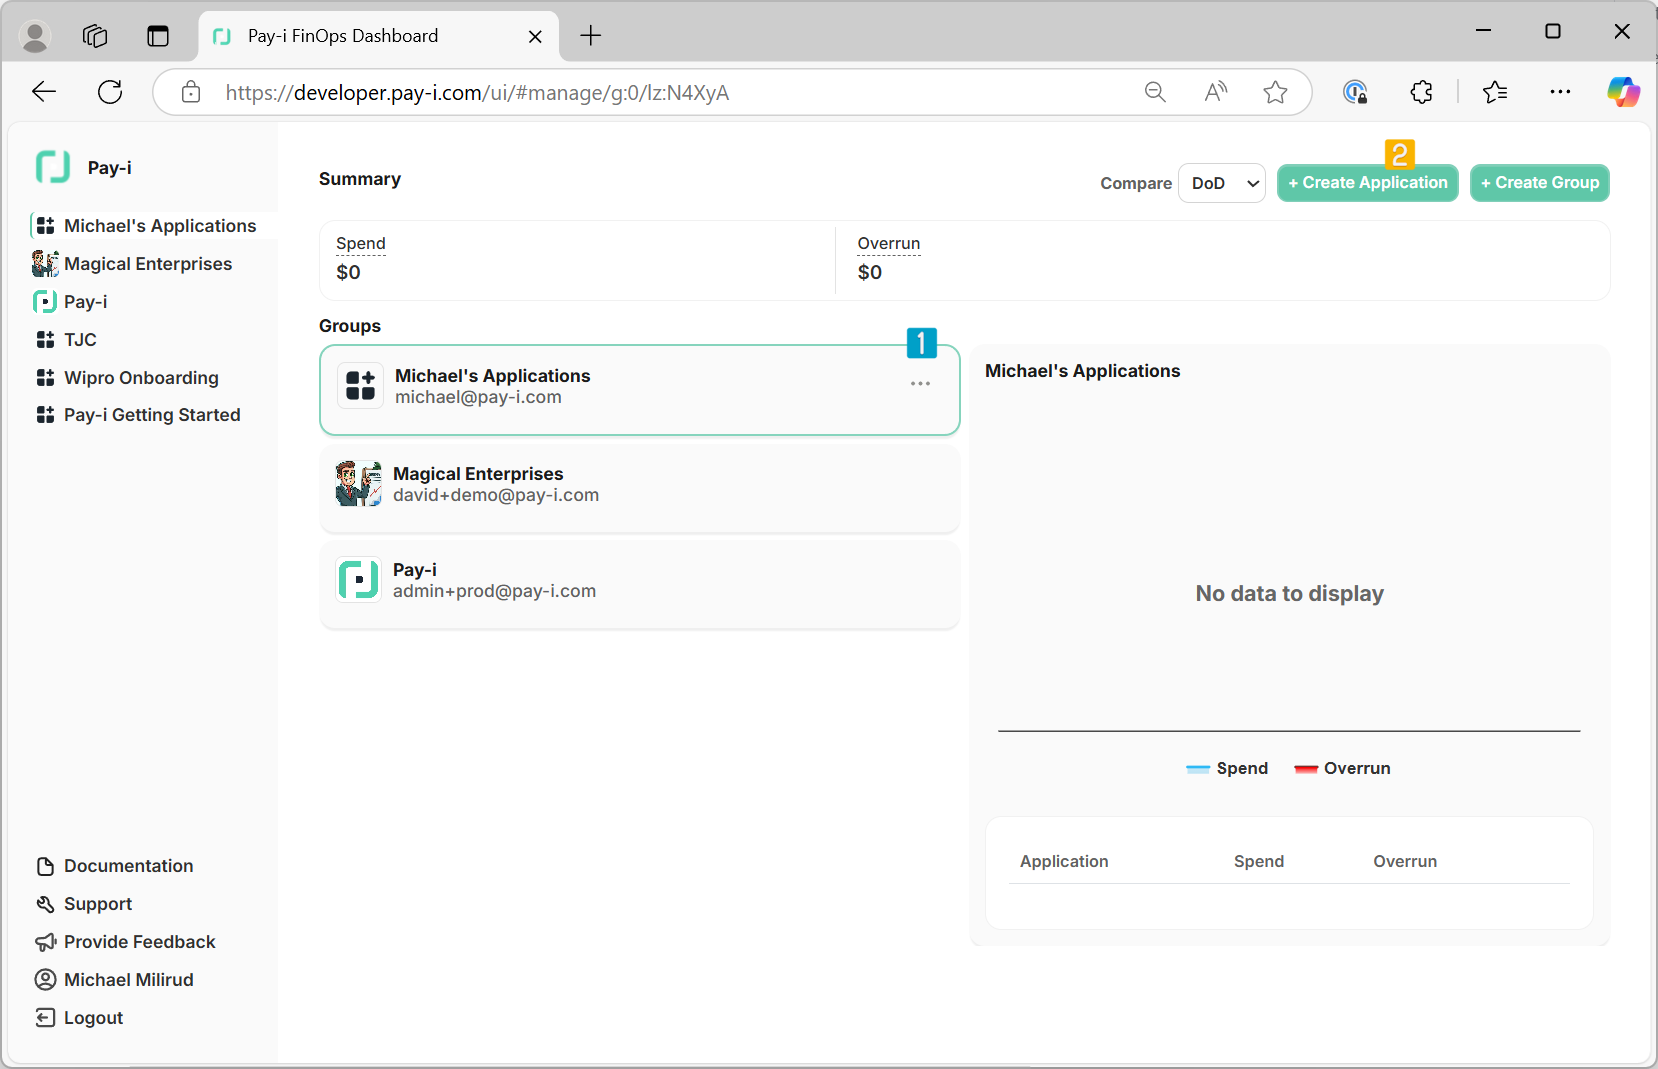Toggle the Spend series in chart legend

[1227, 768]
